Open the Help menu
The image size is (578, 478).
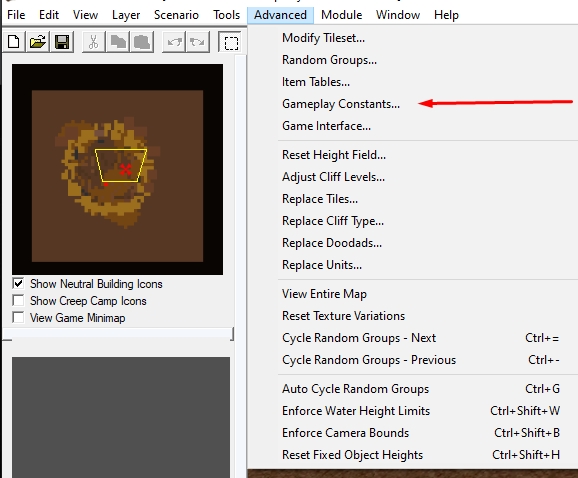[446, 15]
